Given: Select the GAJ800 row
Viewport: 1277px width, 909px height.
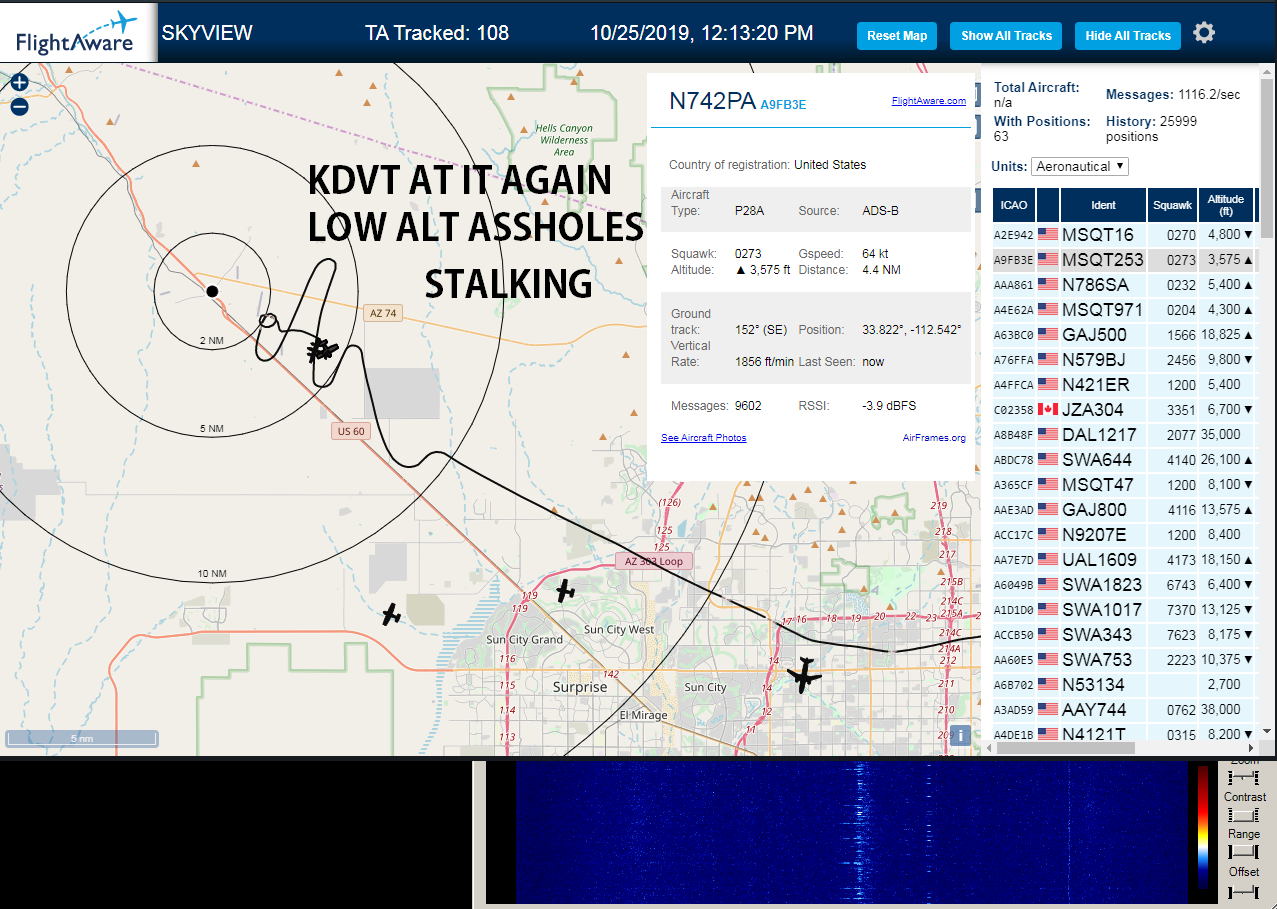Looking at the screenshot, I should point(1124,509).
